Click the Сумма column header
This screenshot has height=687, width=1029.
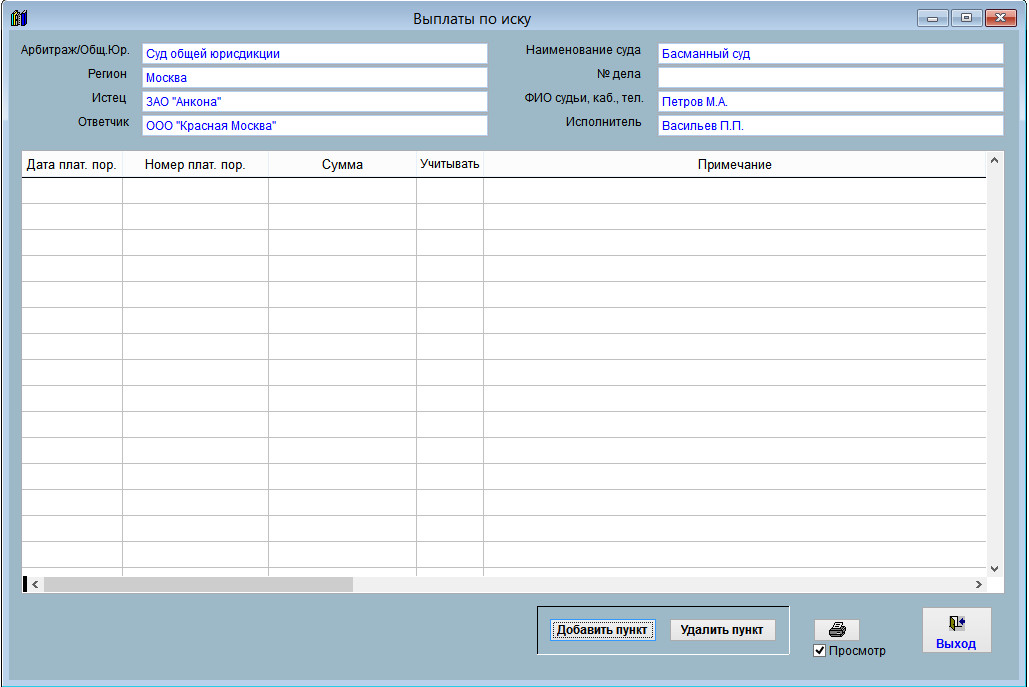[x=342, y=165]
